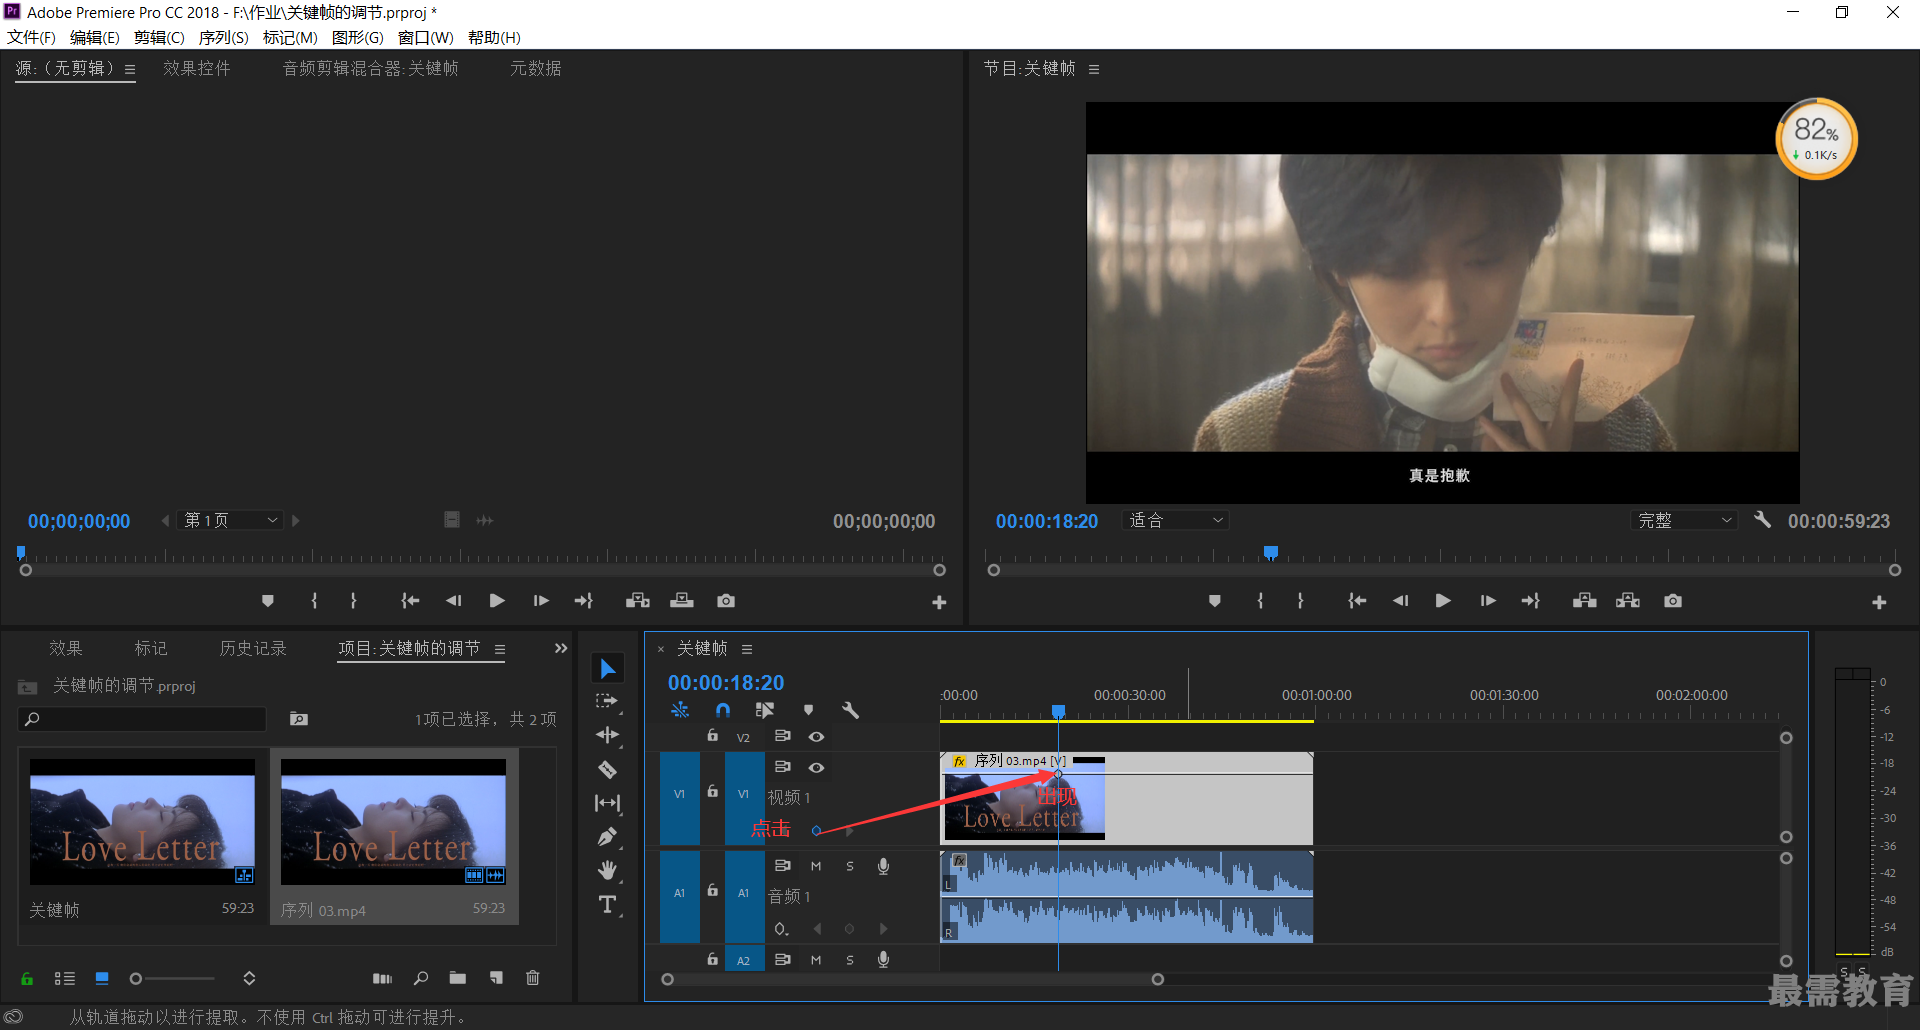
Task: Switch to 效果控件 tab
Action: 197,68
